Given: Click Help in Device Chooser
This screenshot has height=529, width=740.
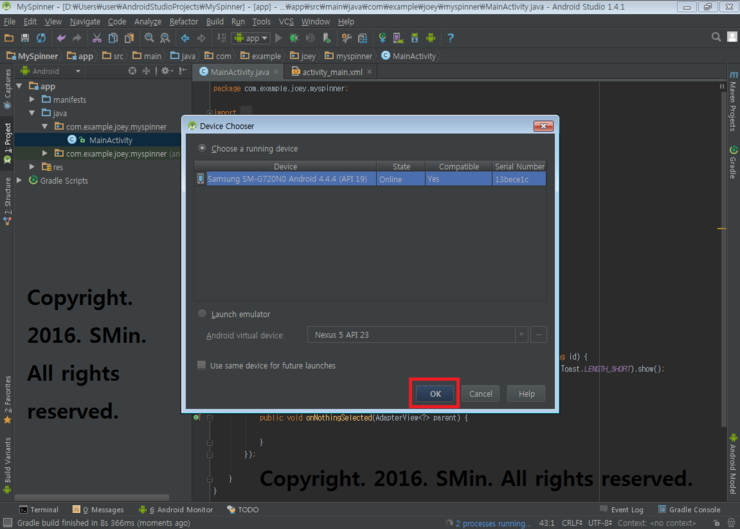Looking at the screenshot, I should point(526,394).
